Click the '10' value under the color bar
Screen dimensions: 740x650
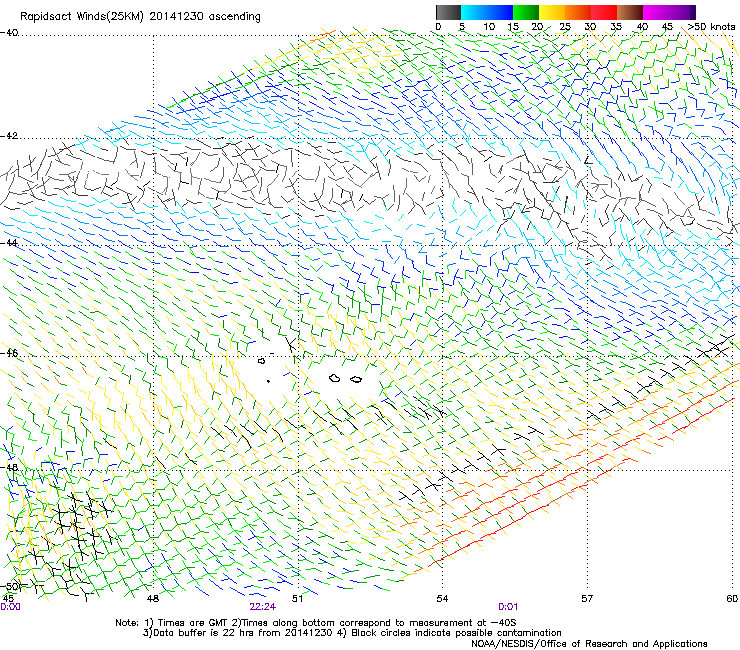[x=489, y=26]
